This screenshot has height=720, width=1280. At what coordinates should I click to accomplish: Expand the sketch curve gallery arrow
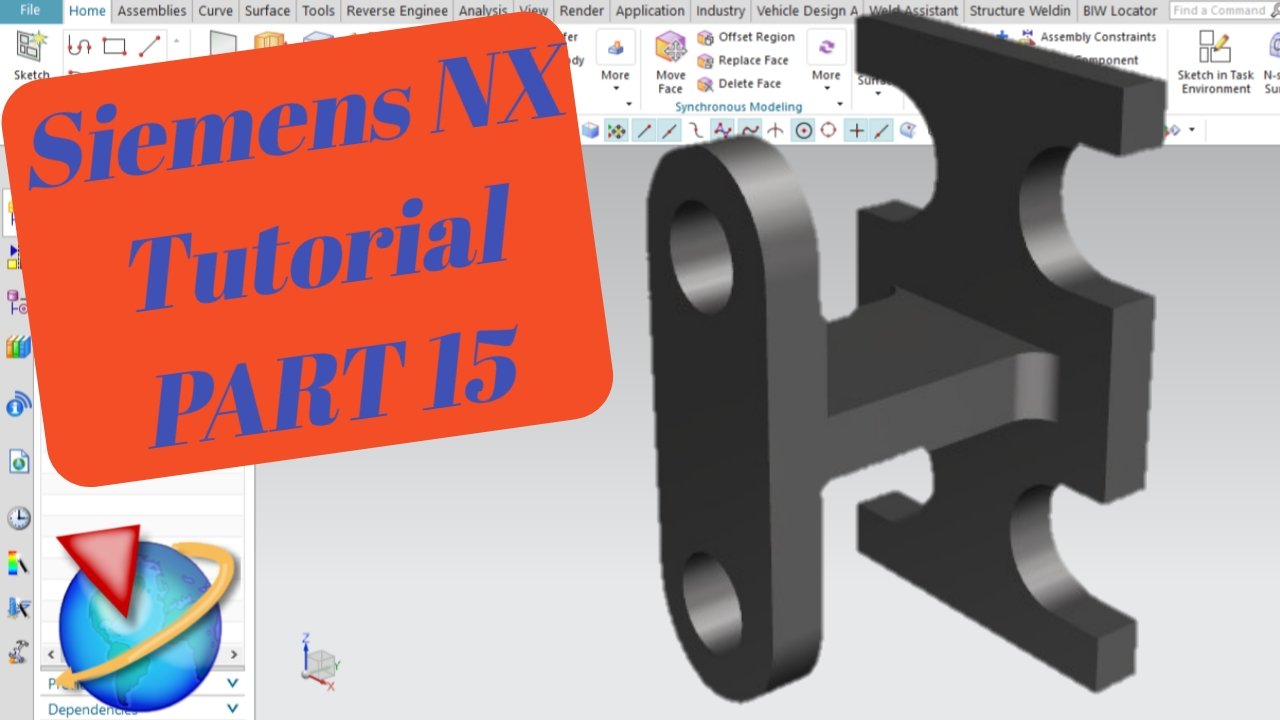[177, 42]
